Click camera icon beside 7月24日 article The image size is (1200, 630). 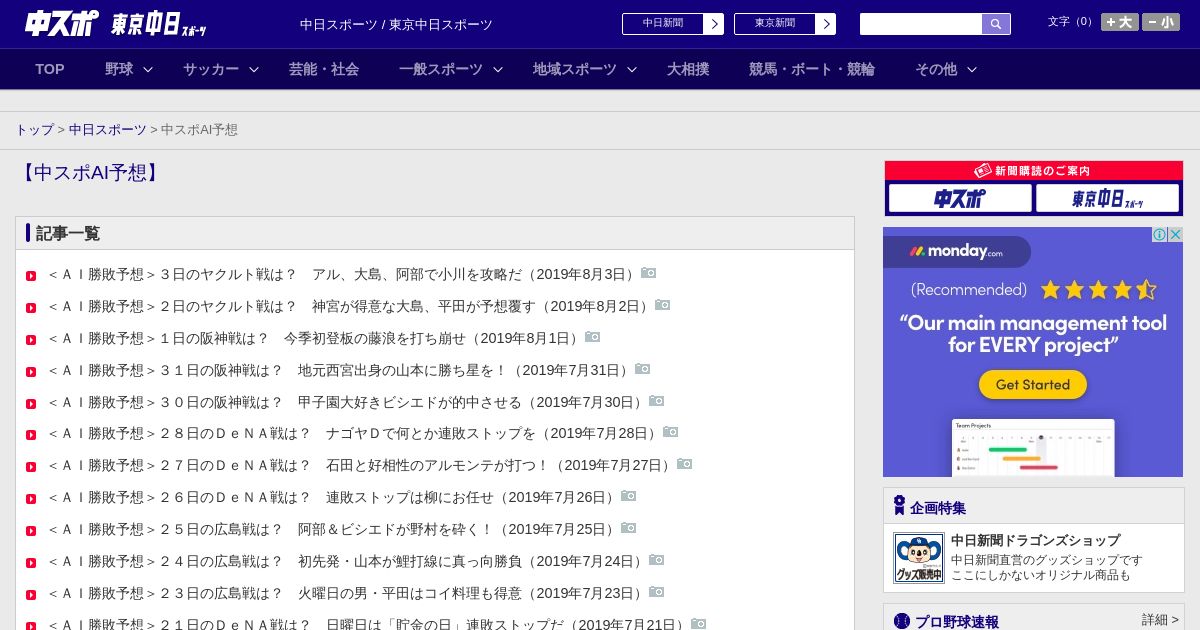coord(657,560)
